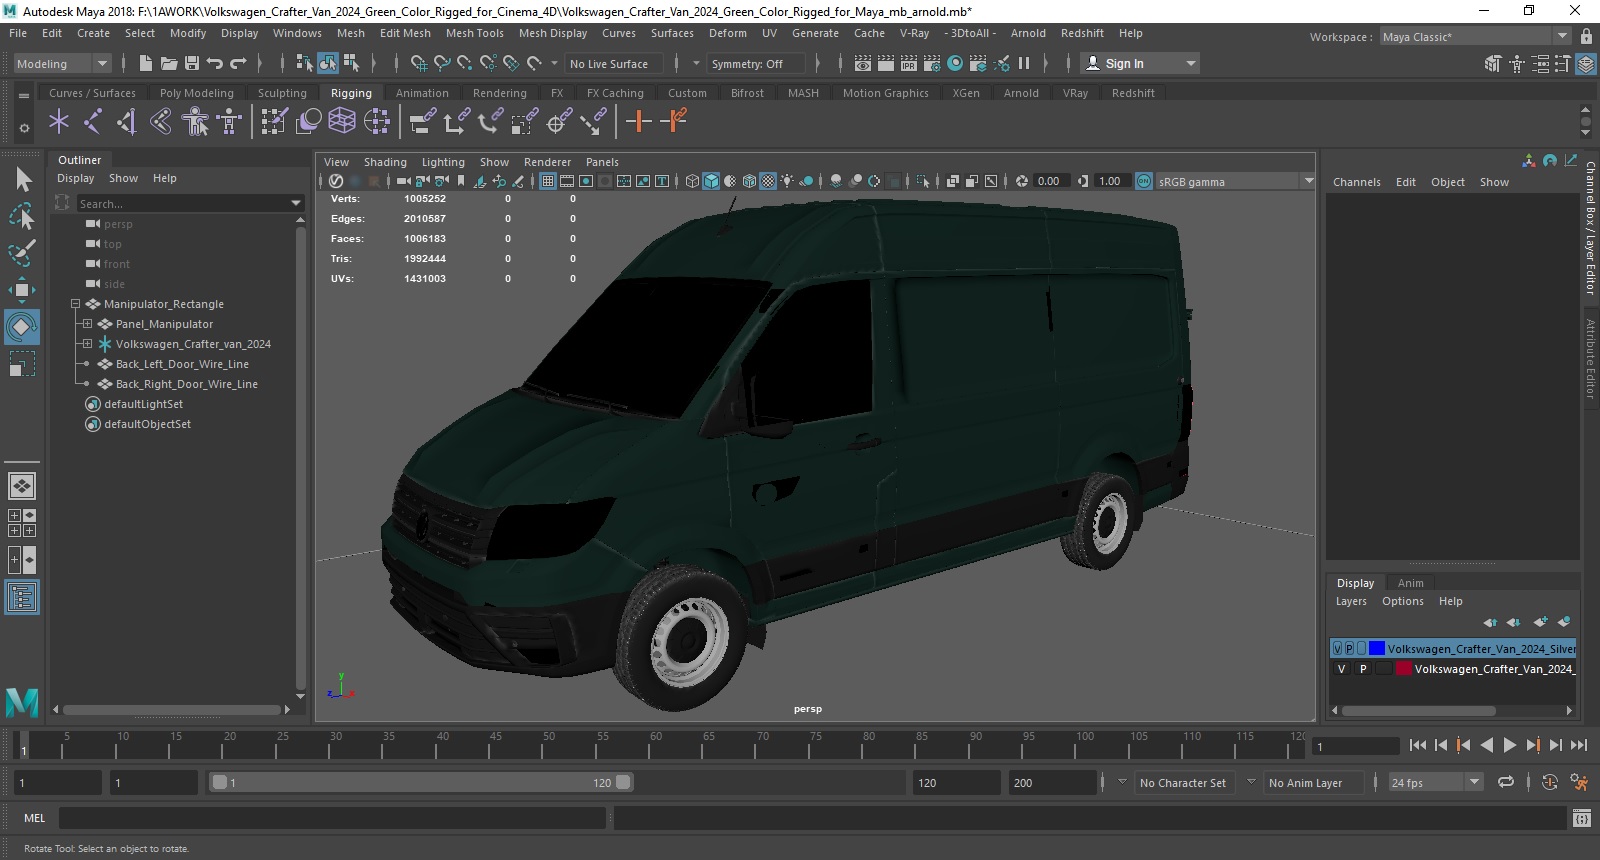The image size is (1600, 860).
Task: Toggle viewport grid display icon
Action: 548,181
